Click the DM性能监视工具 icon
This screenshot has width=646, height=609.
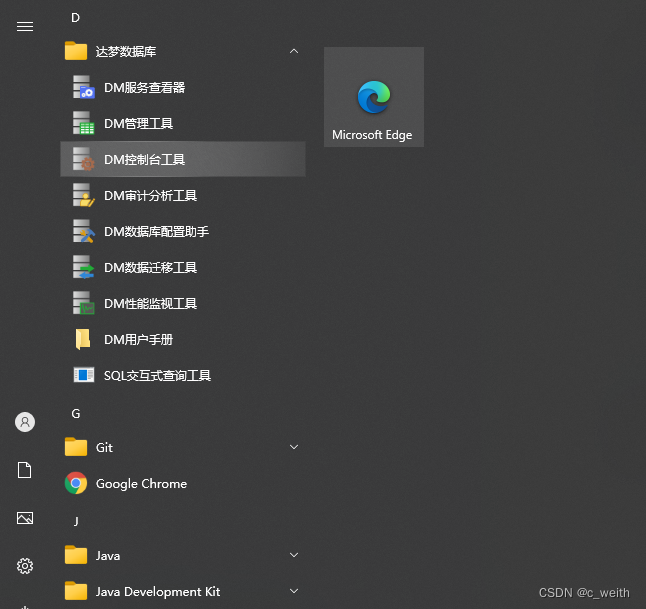84,303
